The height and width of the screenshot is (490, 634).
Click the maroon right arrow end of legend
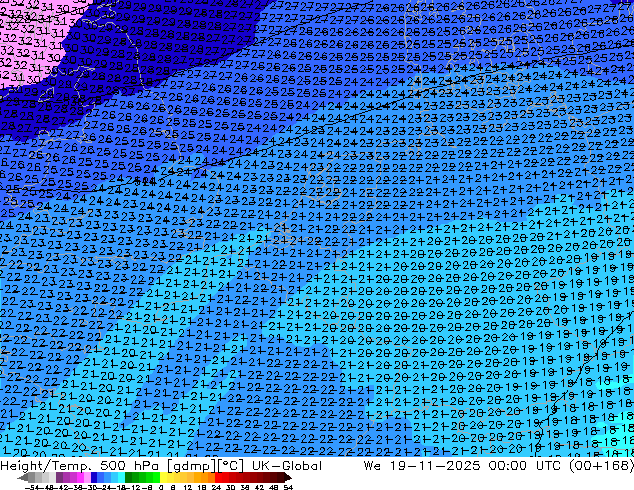288,478
